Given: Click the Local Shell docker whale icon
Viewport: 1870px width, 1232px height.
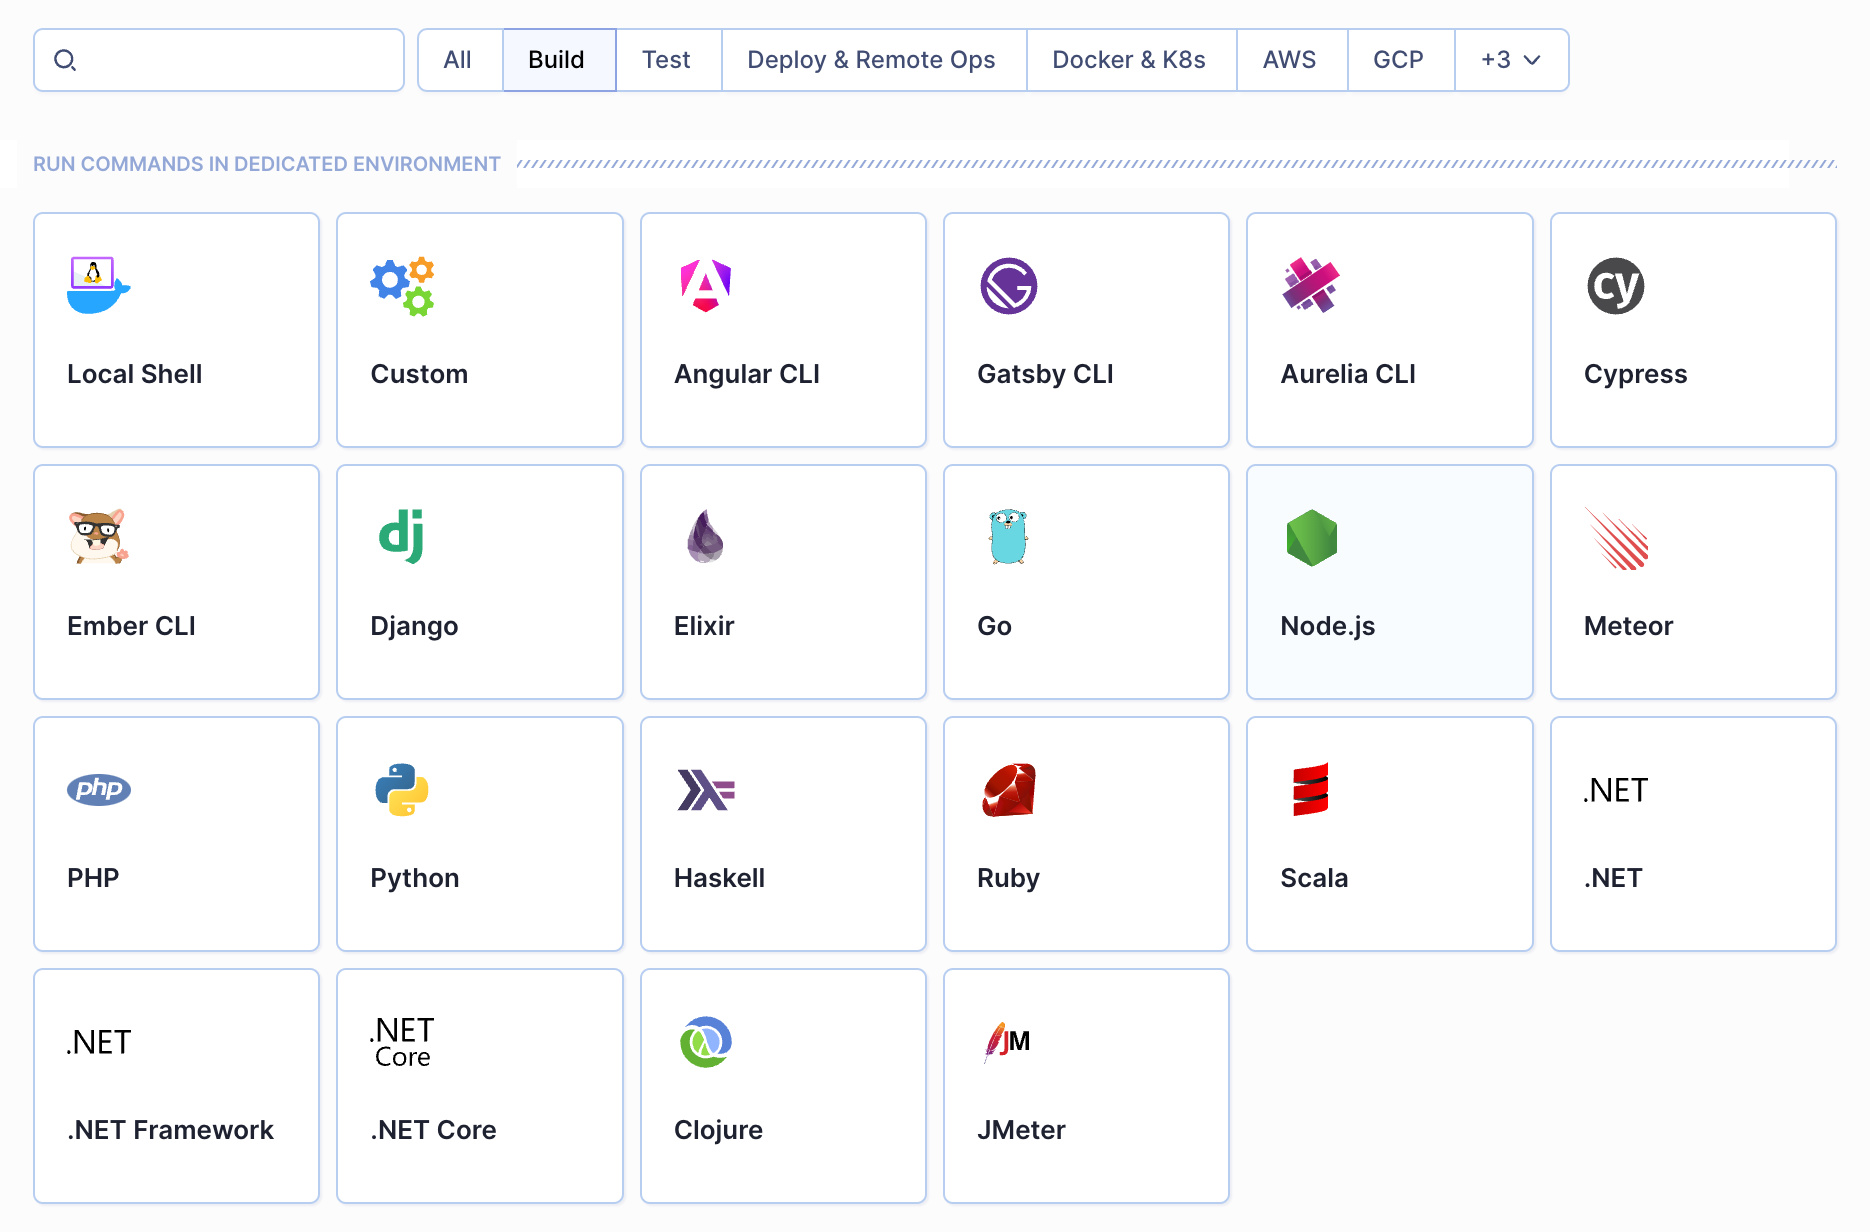Looking at the screenshot, I should pyautogui.click(x=98, y=286).
